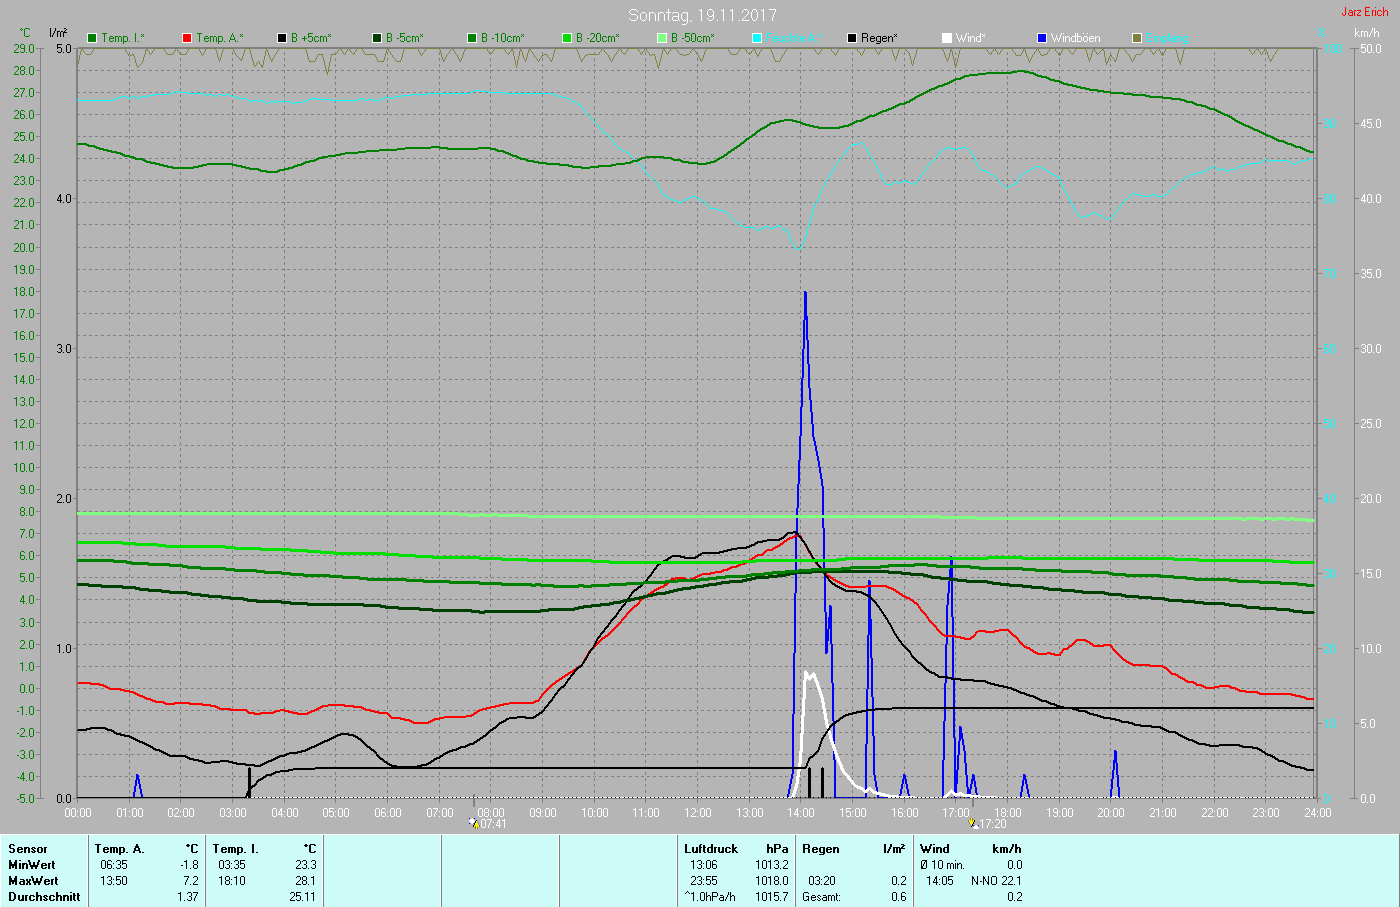The height and width of the screenshot is (907, 1400).
Task: Click the 'Sensor' header in the table
Action: pyautogui.click(x=28, y=849)
